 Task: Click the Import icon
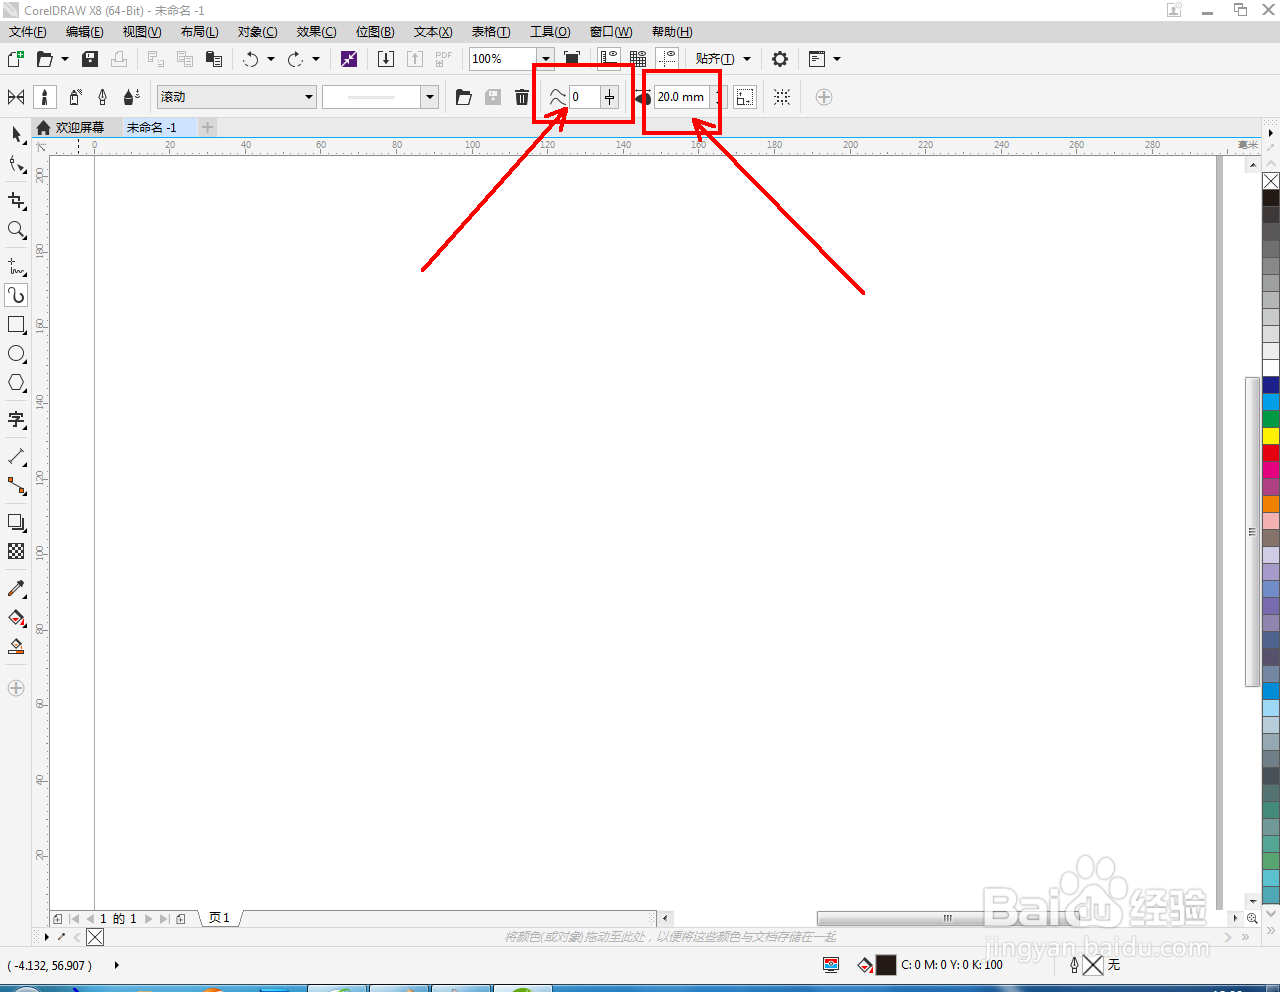(386, 59)
